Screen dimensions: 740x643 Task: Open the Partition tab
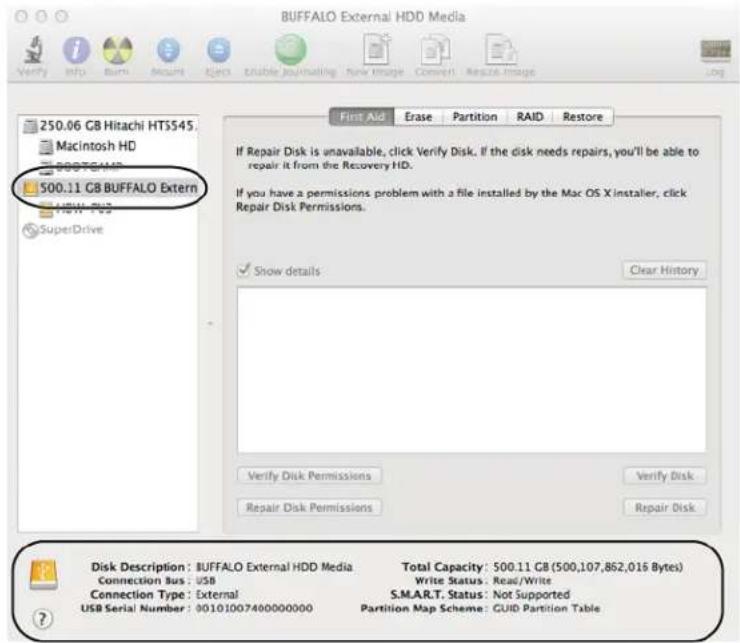(475, 117)
